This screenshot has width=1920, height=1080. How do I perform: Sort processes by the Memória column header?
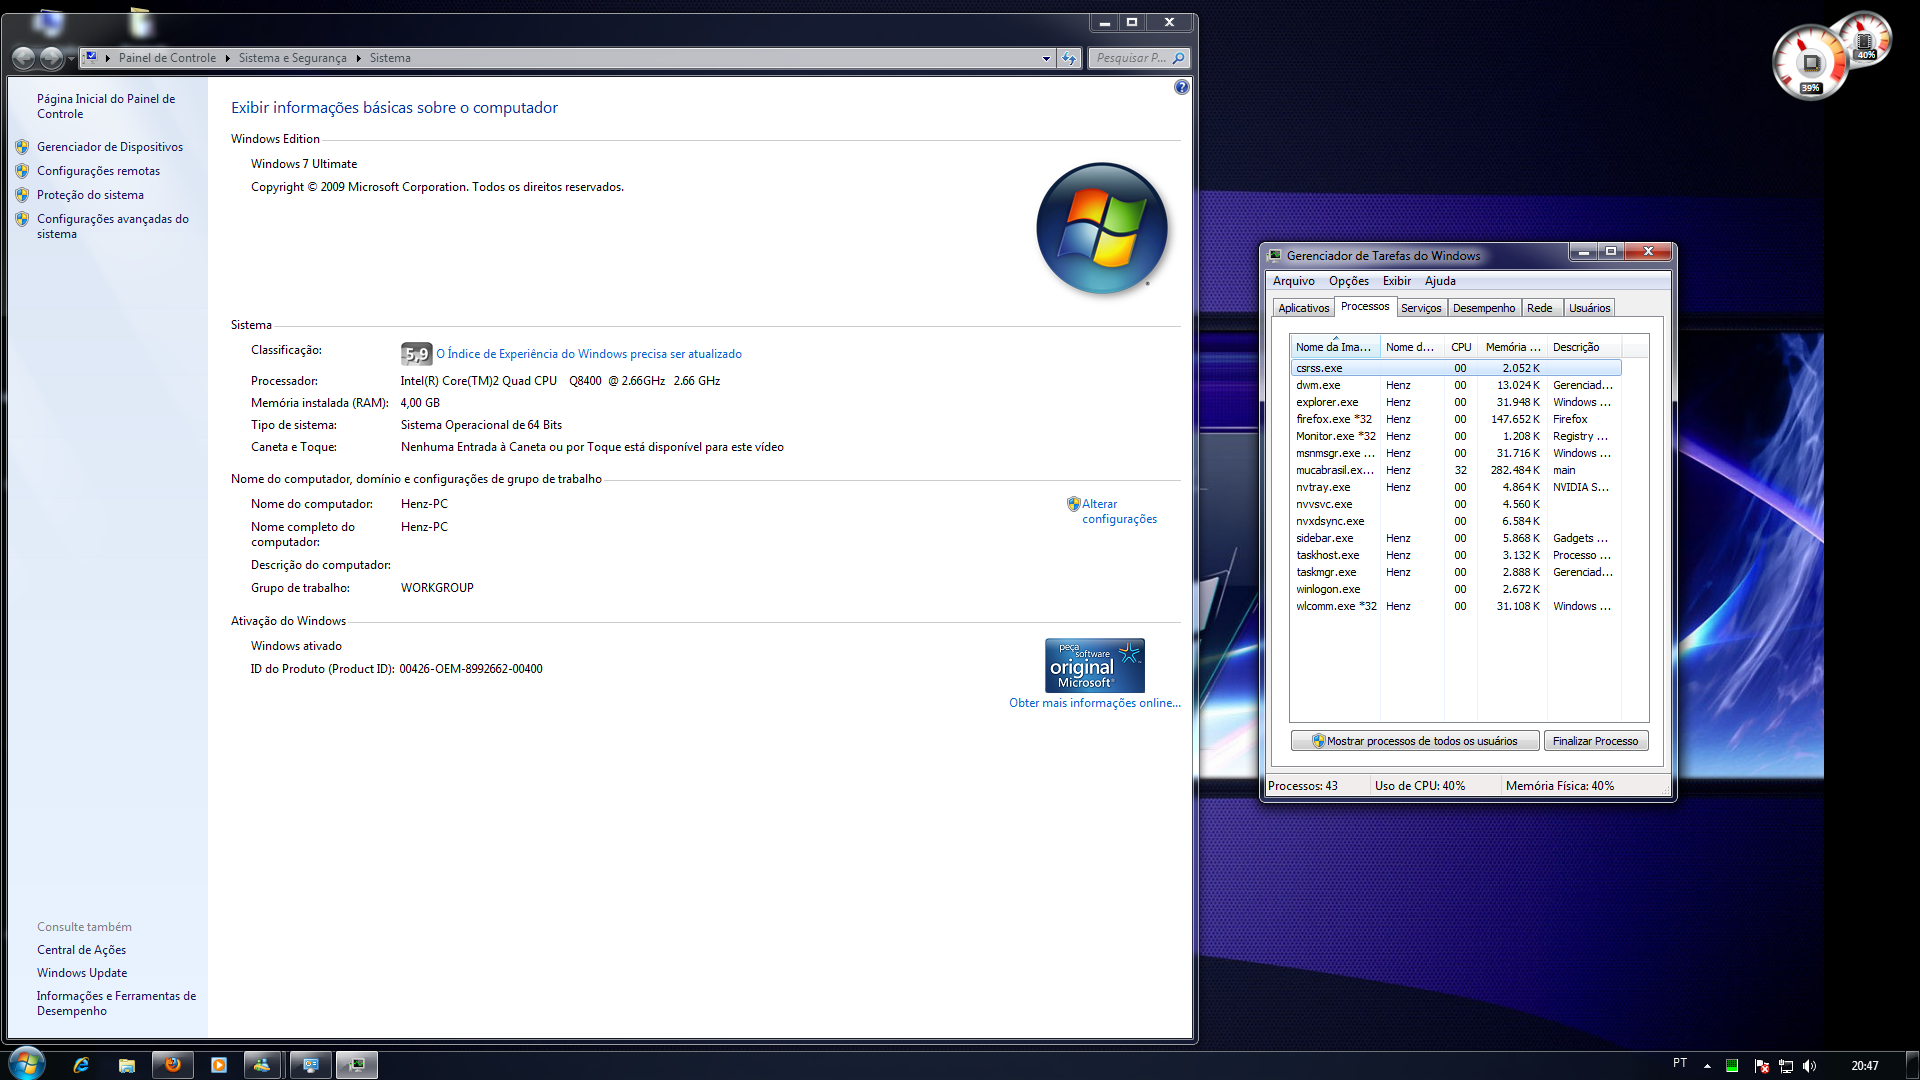point(1511,347)
